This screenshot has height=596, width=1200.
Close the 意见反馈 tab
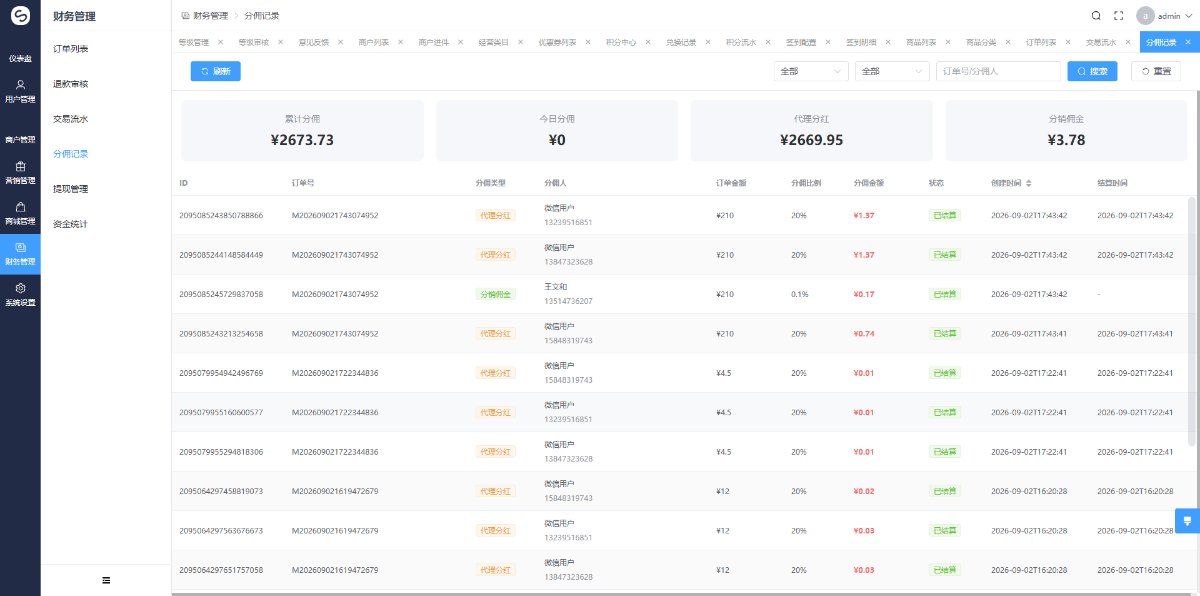[x=340, y=42]
